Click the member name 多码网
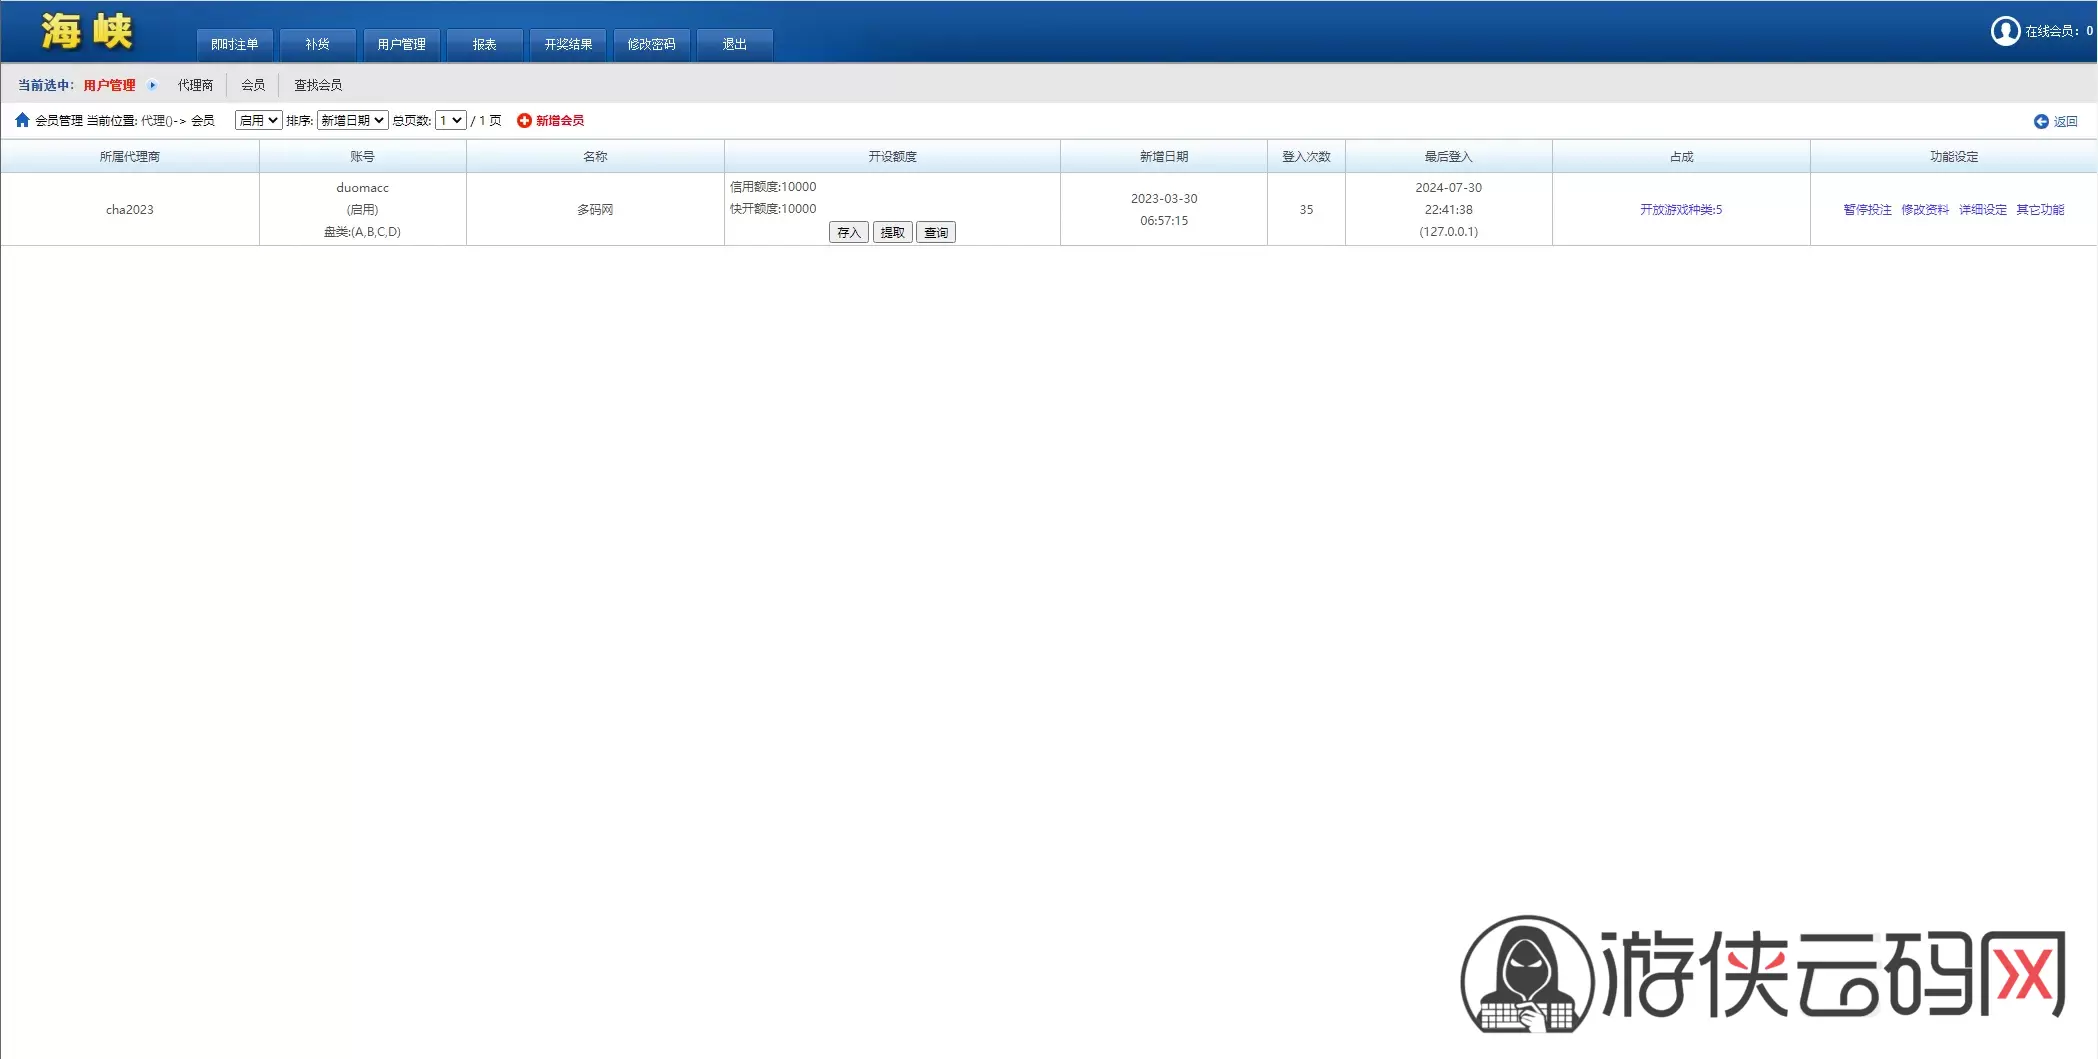Viewport: 2098px width, 1059px height. click(x=595, y=209)
